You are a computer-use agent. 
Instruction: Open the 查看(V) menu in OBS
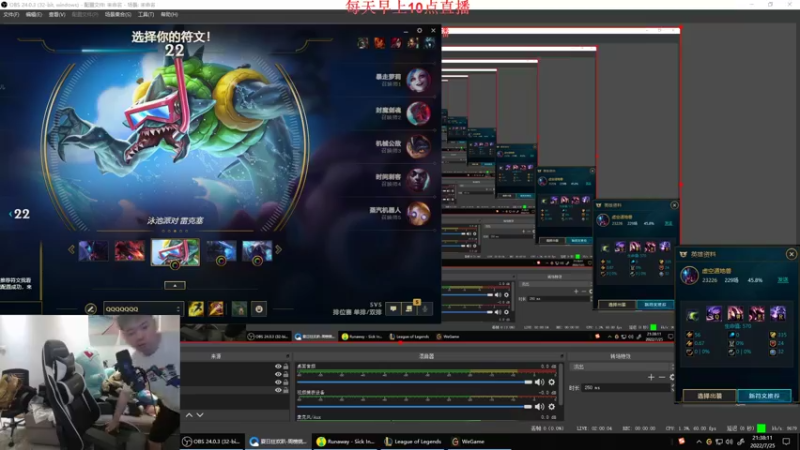(57, 14)
